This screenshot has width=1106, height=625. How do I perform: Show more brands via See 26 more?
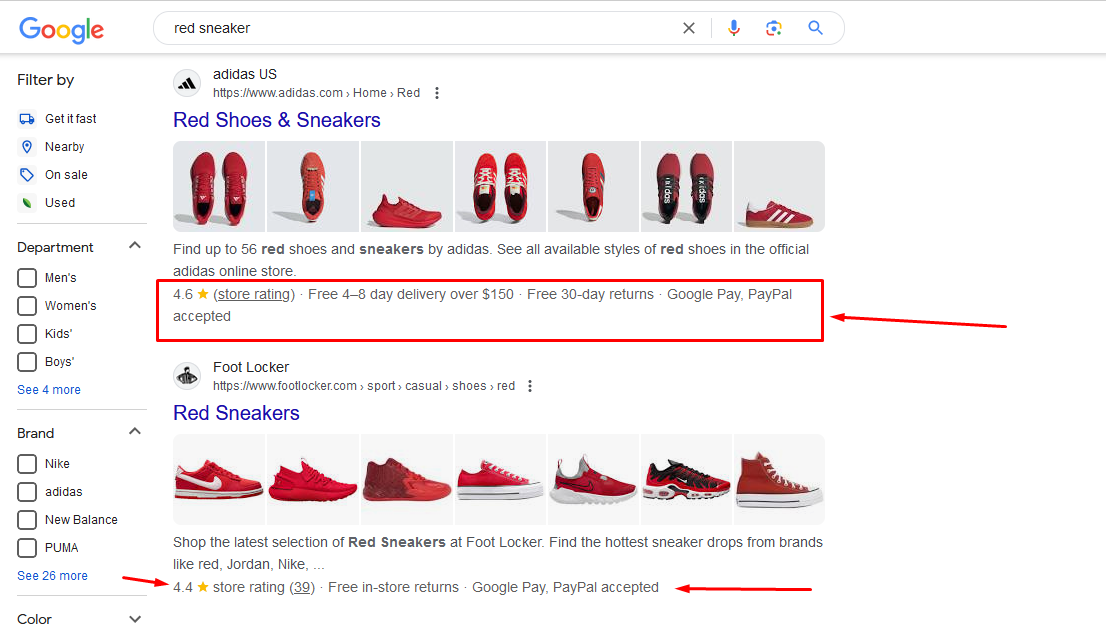[x=52, y=576]
